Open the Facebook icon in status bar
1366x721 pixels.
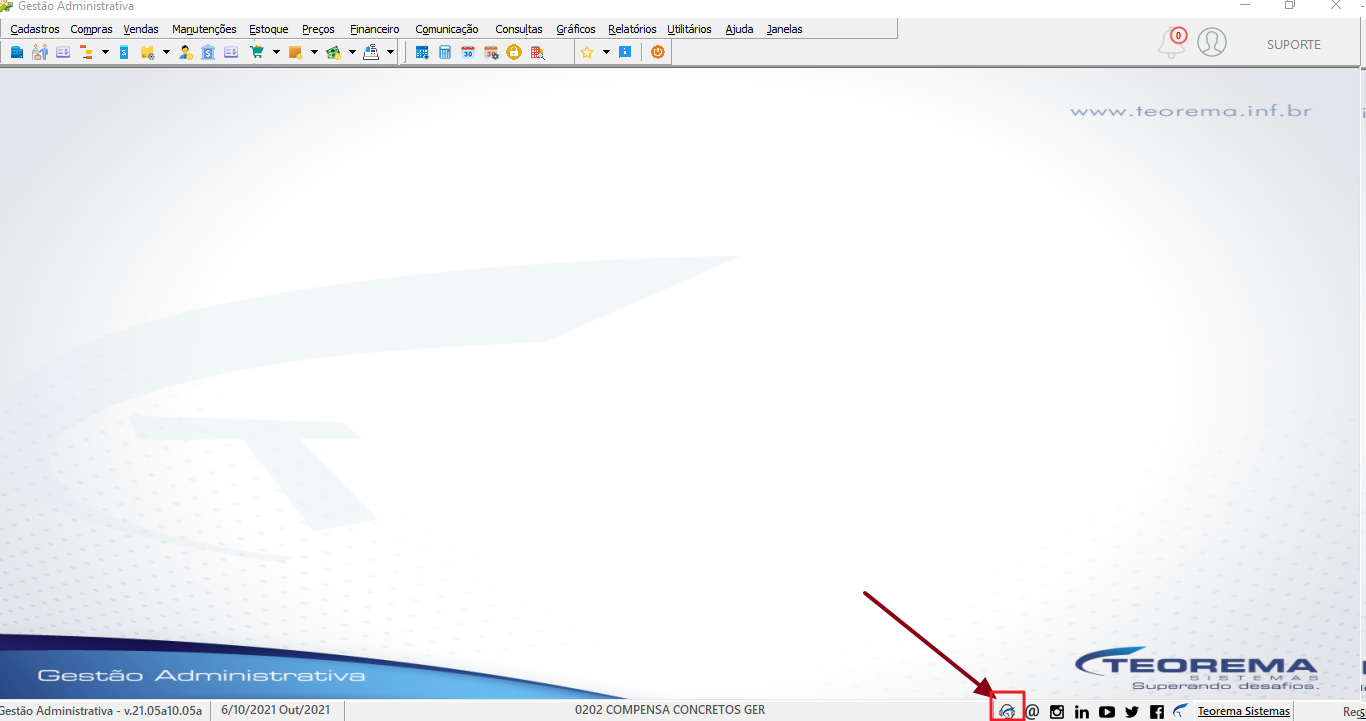(1157, 712)
